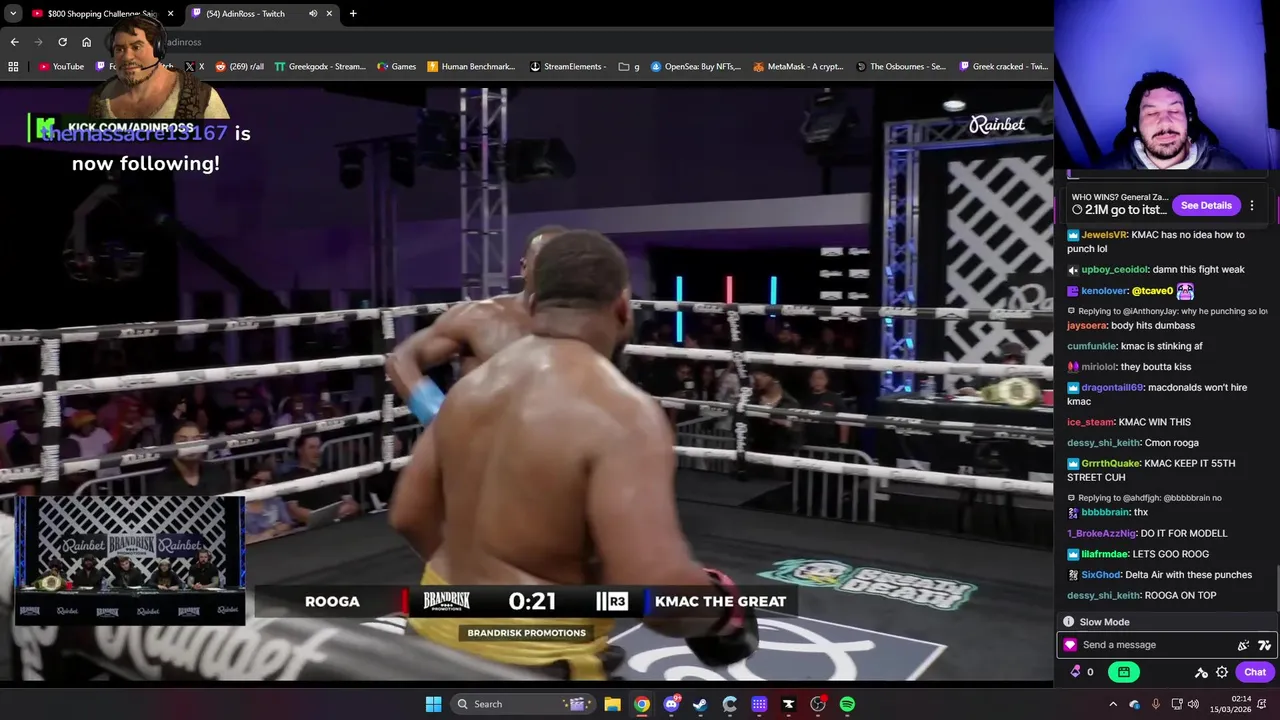Click username SixGhod in chat
1280x720 pixels.
coord(1101,575)
